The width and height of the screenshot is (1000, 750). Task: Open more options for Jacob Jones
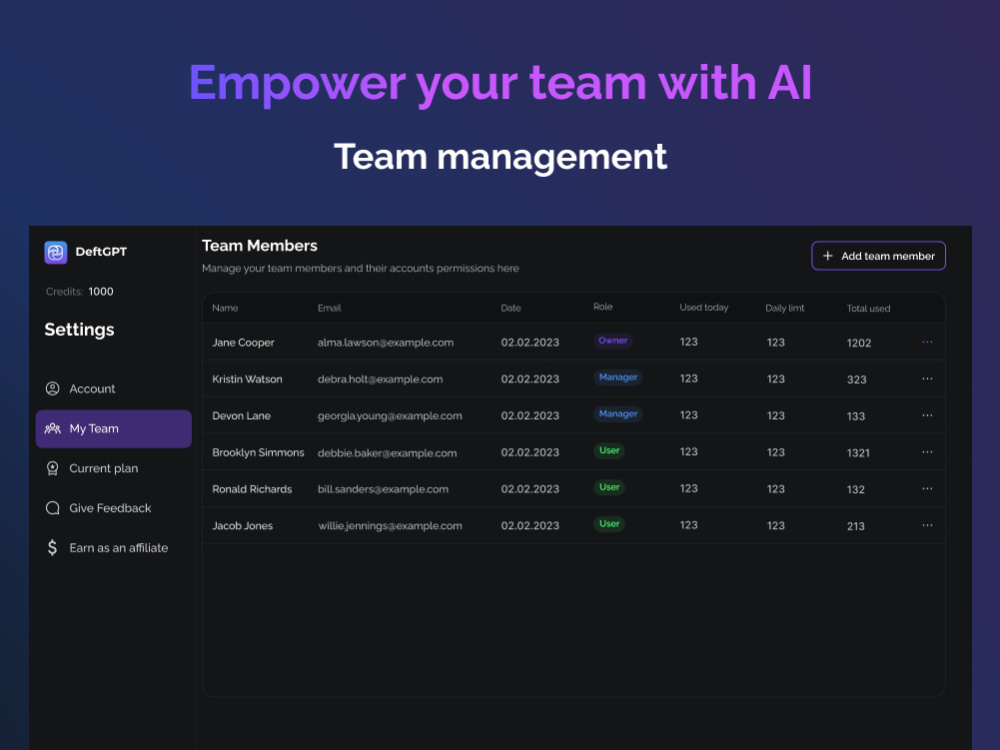pos(927,526)
